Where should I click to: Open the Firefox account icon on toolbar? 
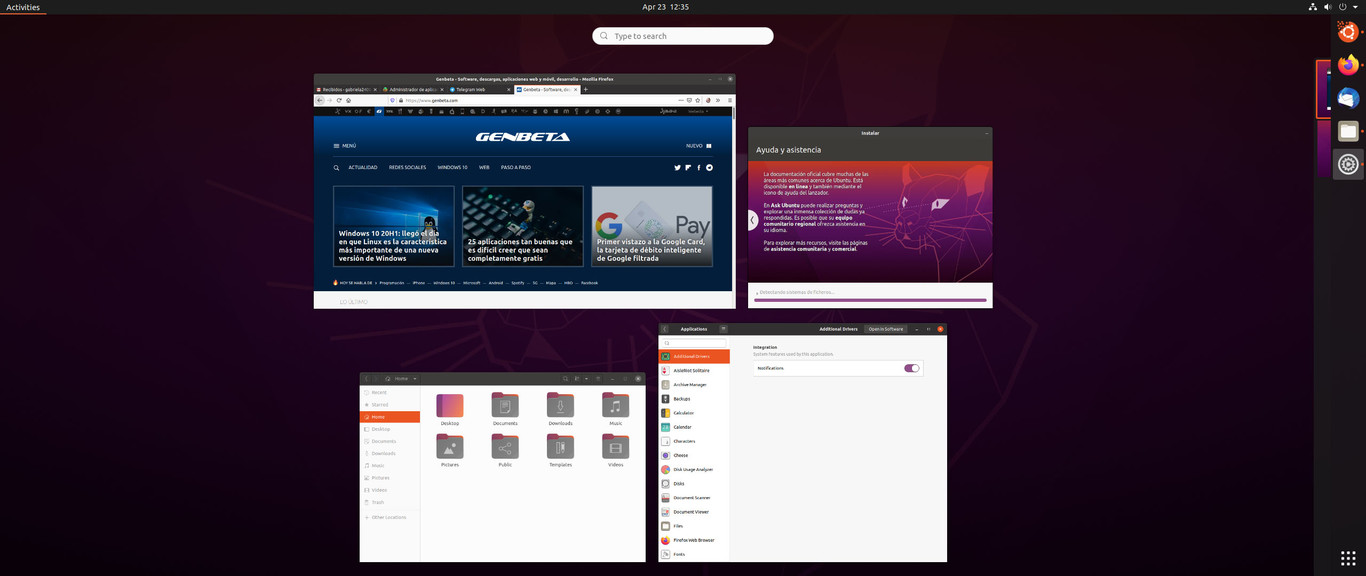click(x=708, y=100)
